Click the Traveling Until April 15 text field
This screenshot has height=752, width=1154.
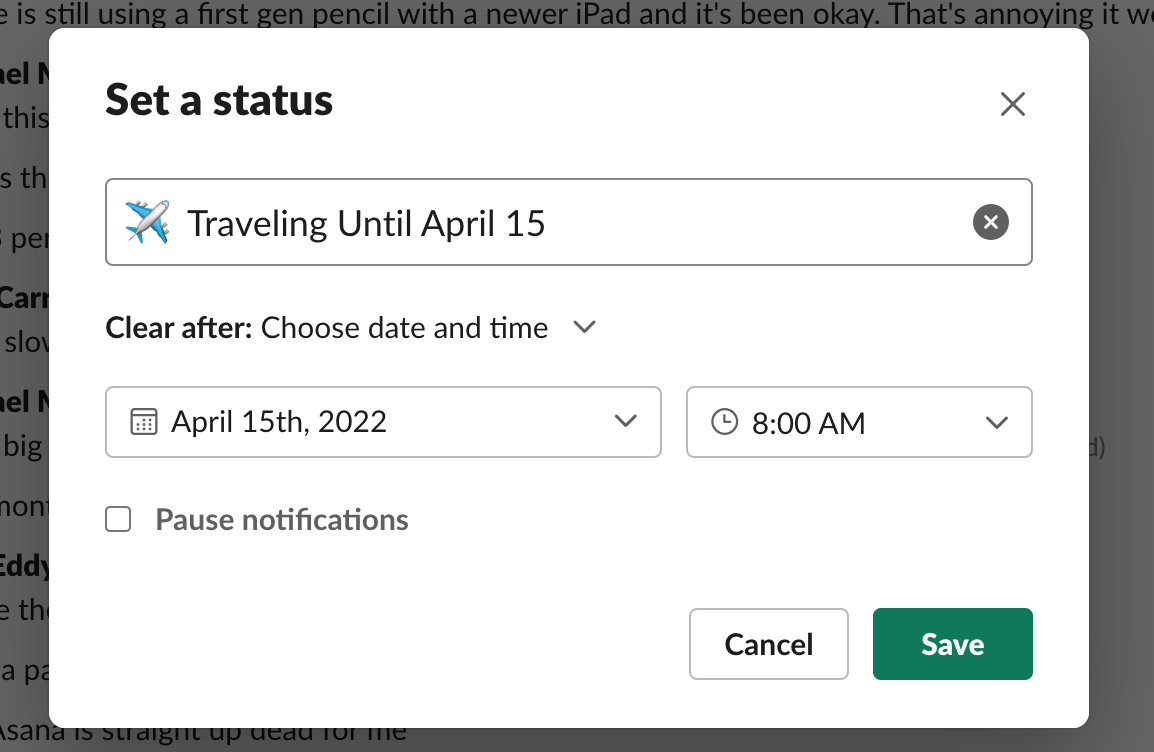tap(450, 222)
